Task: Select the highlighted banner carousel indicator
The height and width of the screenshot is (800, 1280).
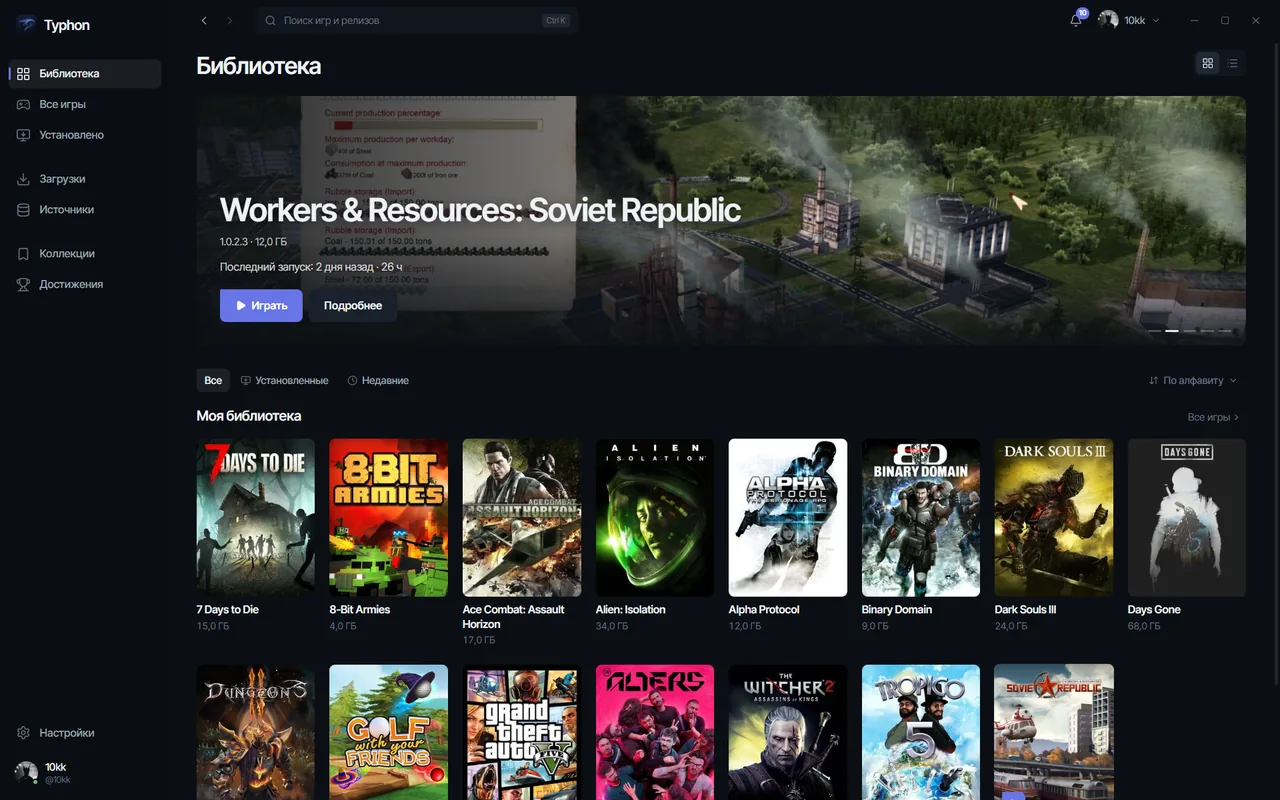Action: (x=1172, y=330)
